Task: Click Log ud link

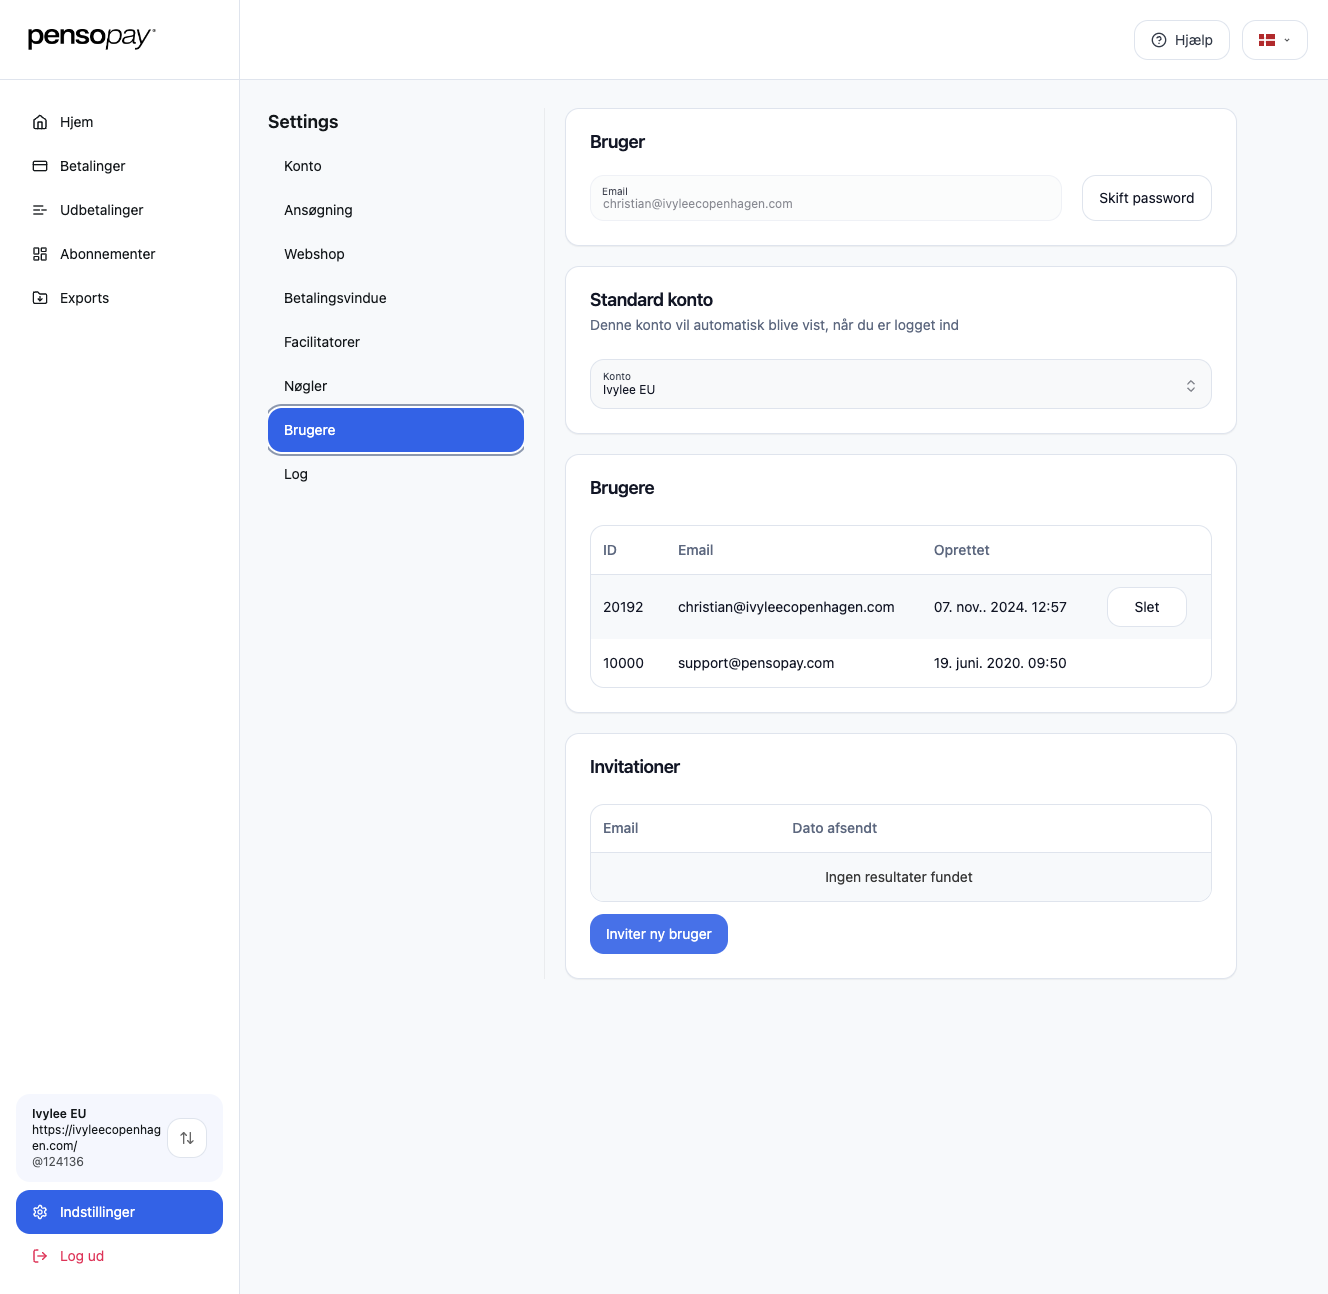Action: pos(119,1256)
